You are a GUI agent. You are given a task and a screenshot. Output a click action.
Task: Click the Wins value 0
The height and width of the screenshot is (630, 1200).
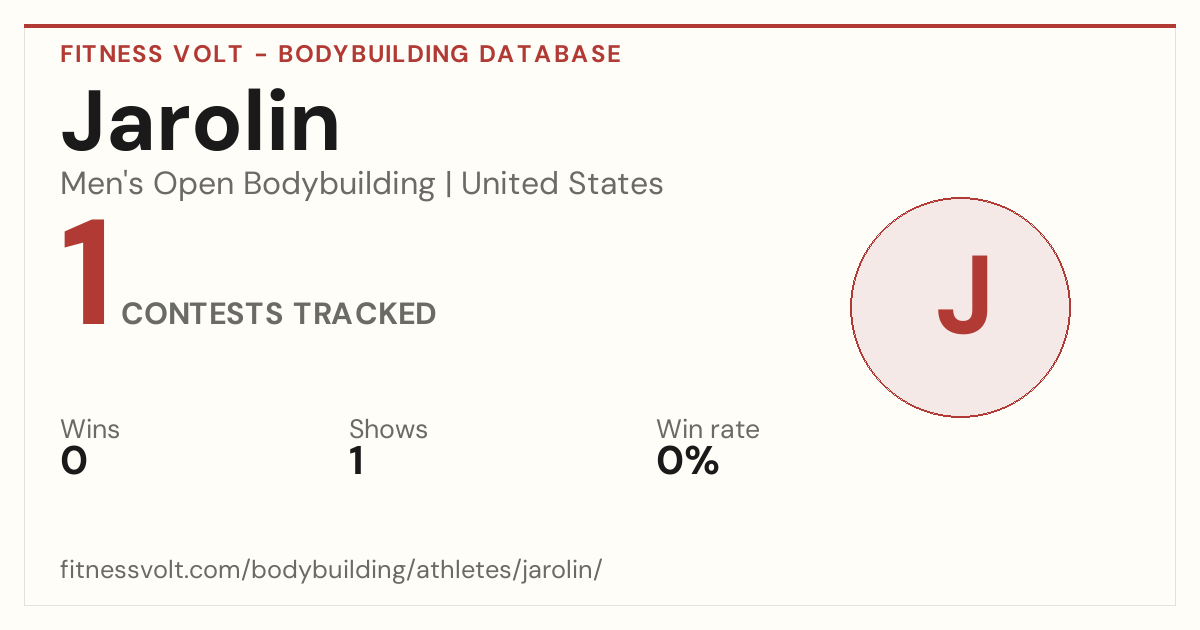[74, 461]
